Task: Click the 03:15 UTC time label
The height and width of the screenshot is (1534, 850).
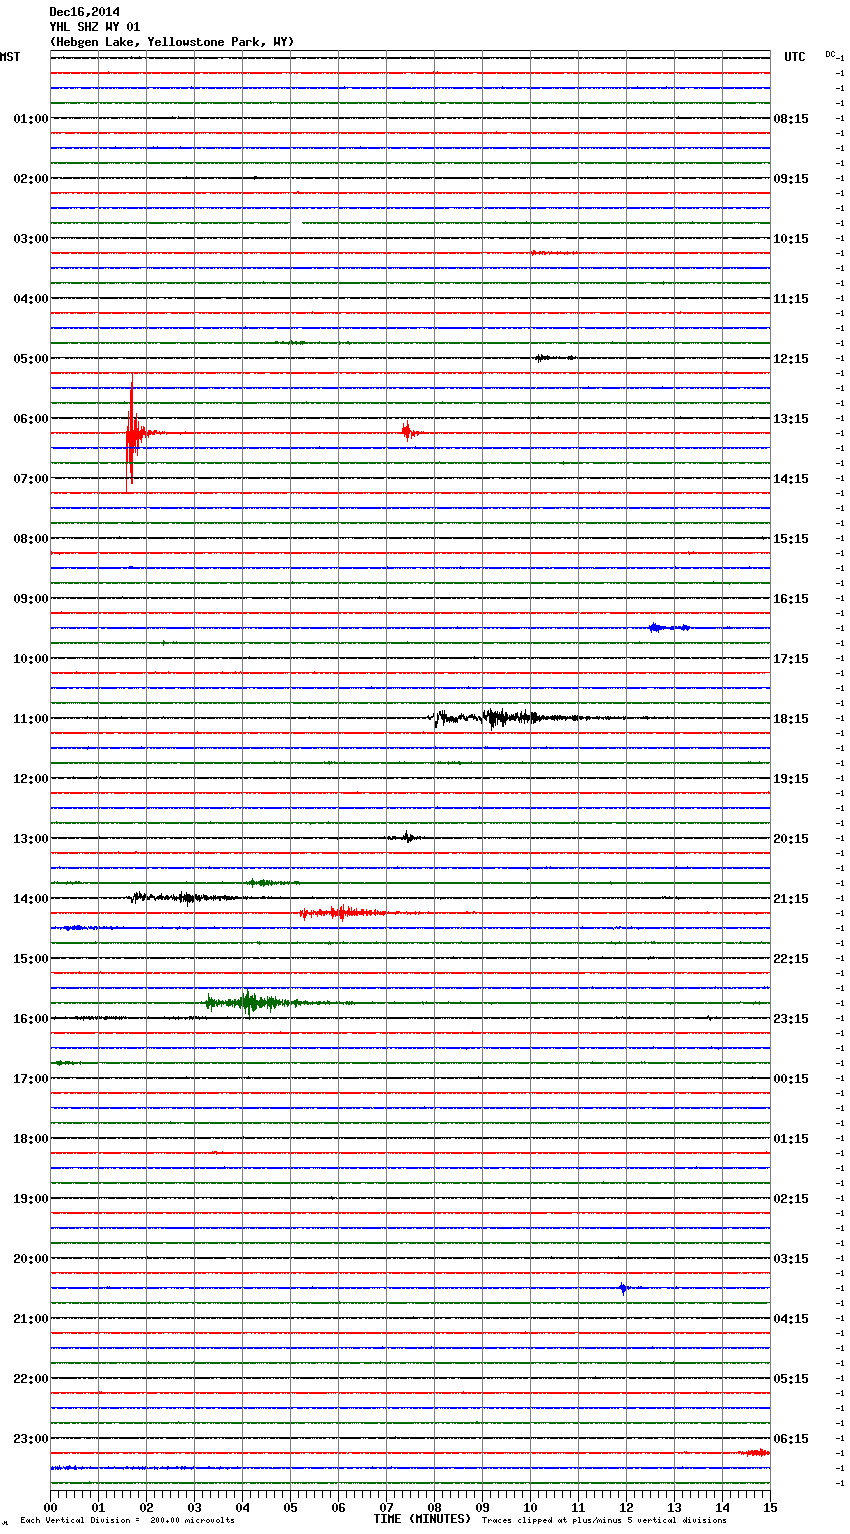Action: pyautogui.click(x=791, y=1259)
